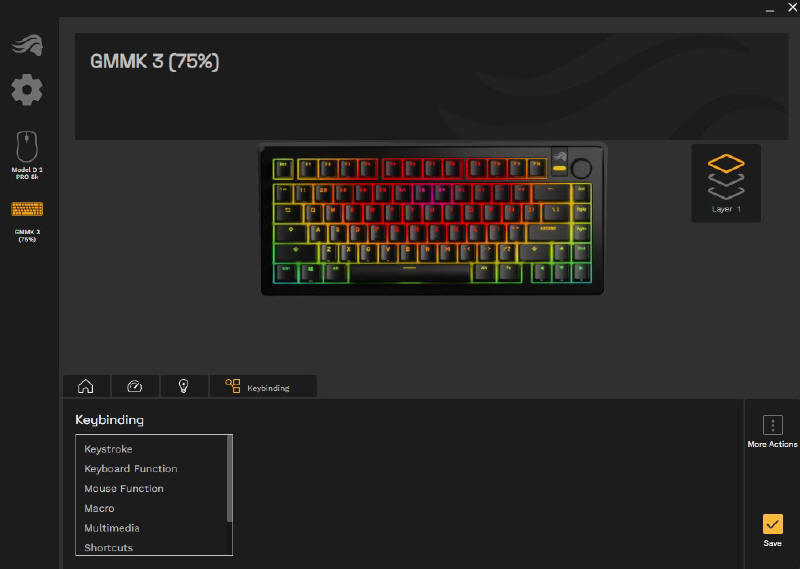Open the lighting bulb tab

pyautogui.click(x=184, y=386)
